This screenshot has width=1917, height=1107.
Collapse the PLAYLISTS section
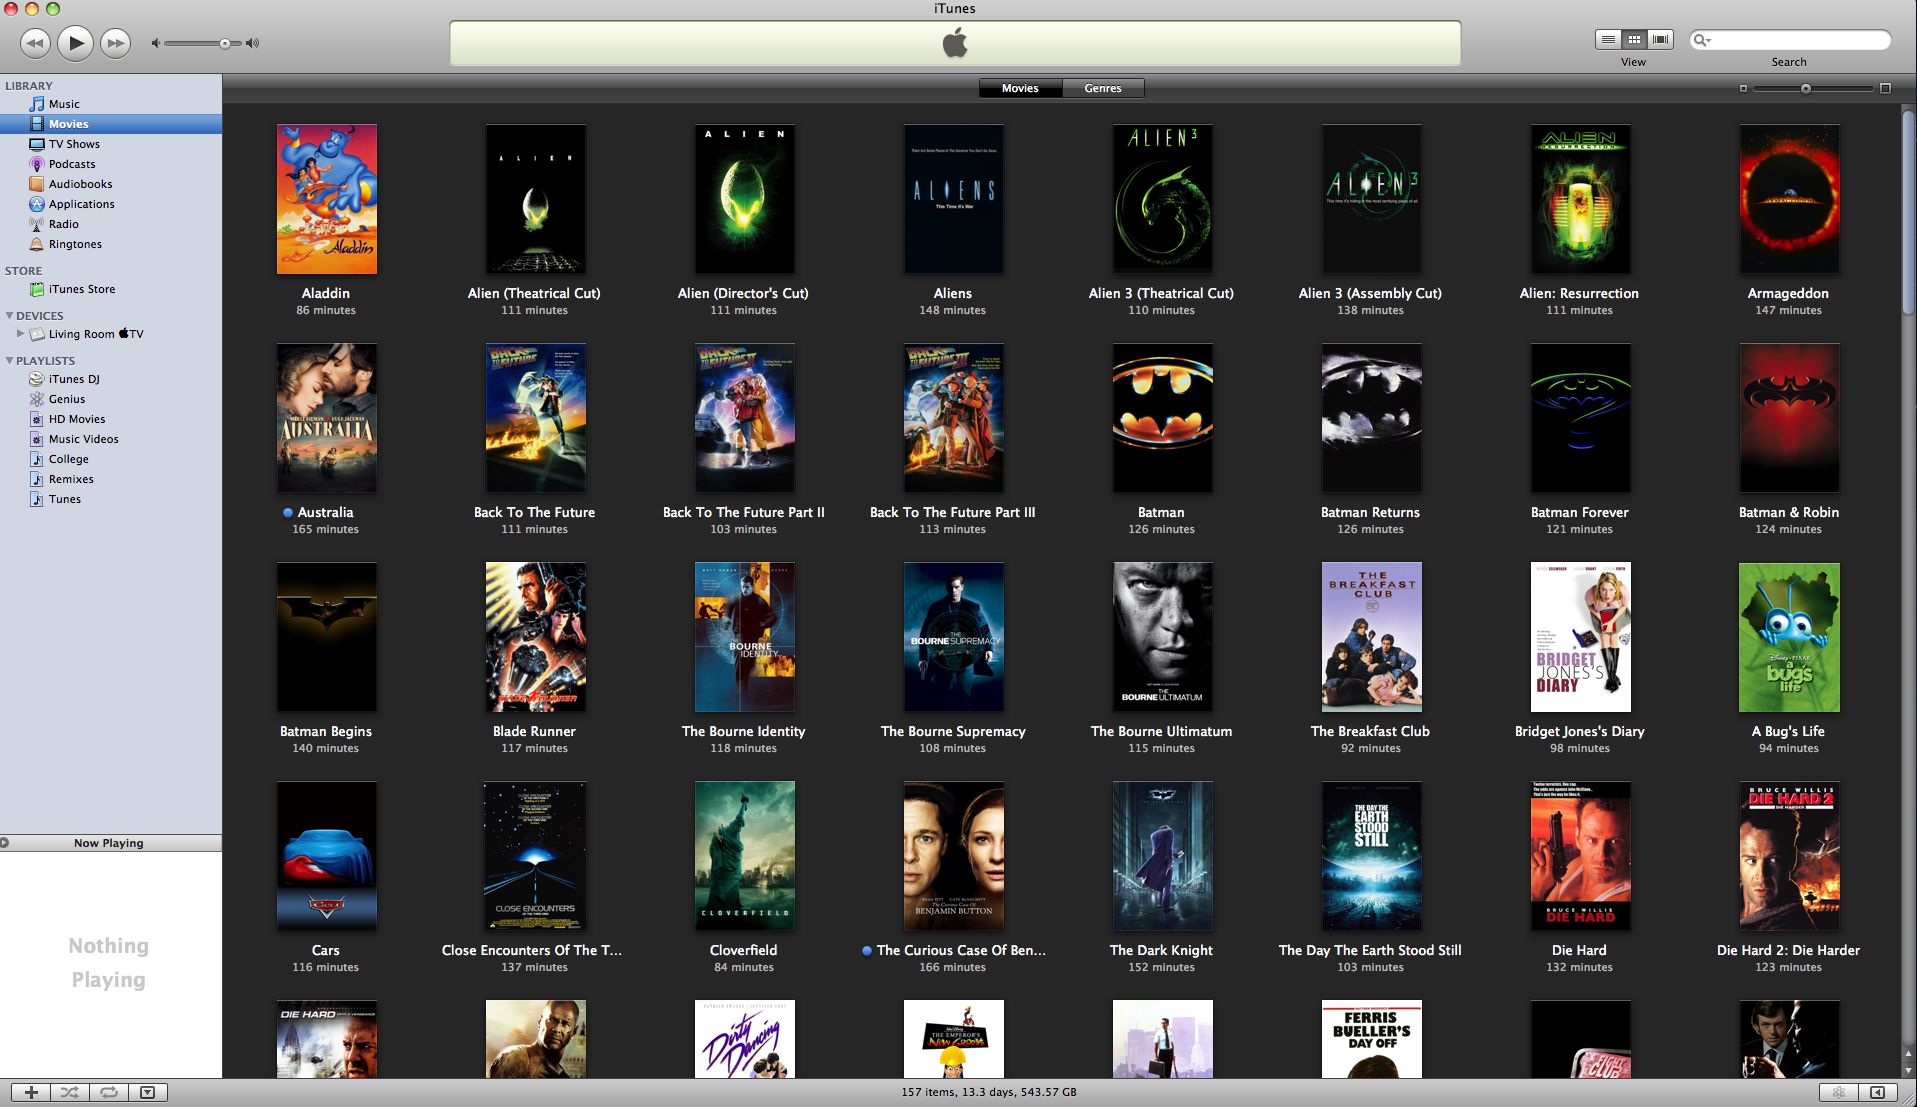coord(9,360)
